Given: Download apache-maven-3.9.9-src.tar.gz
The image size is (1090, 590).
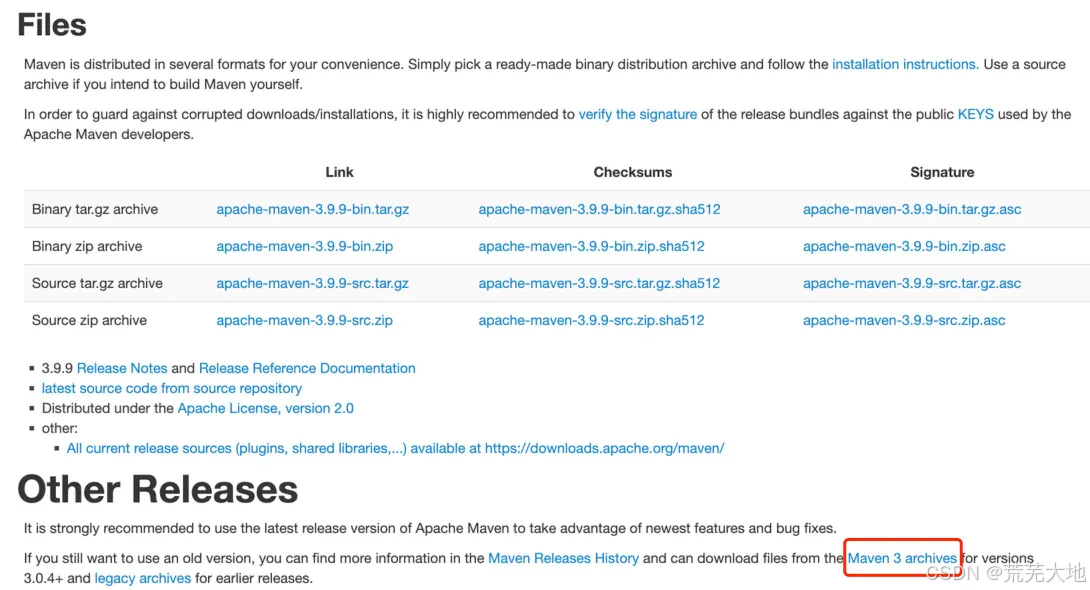Looking at the screenshot, I should tap(312, 283).
